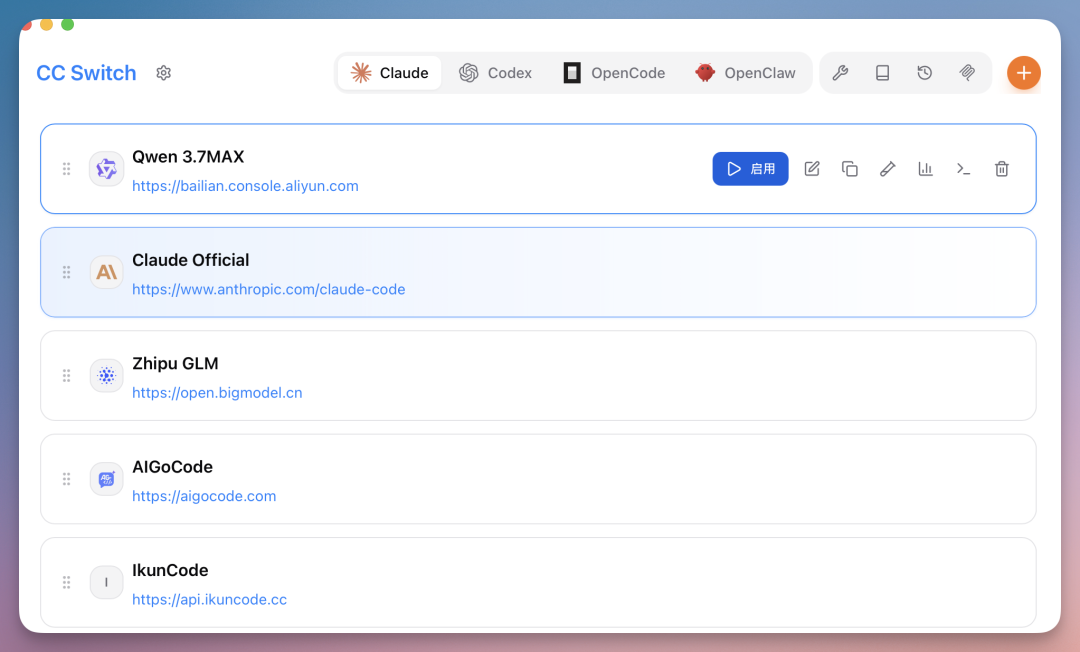The image size is (1080, 652).
Task: View usage chart for Qwen 3.7MAX
Action: [x=926, y=169]
